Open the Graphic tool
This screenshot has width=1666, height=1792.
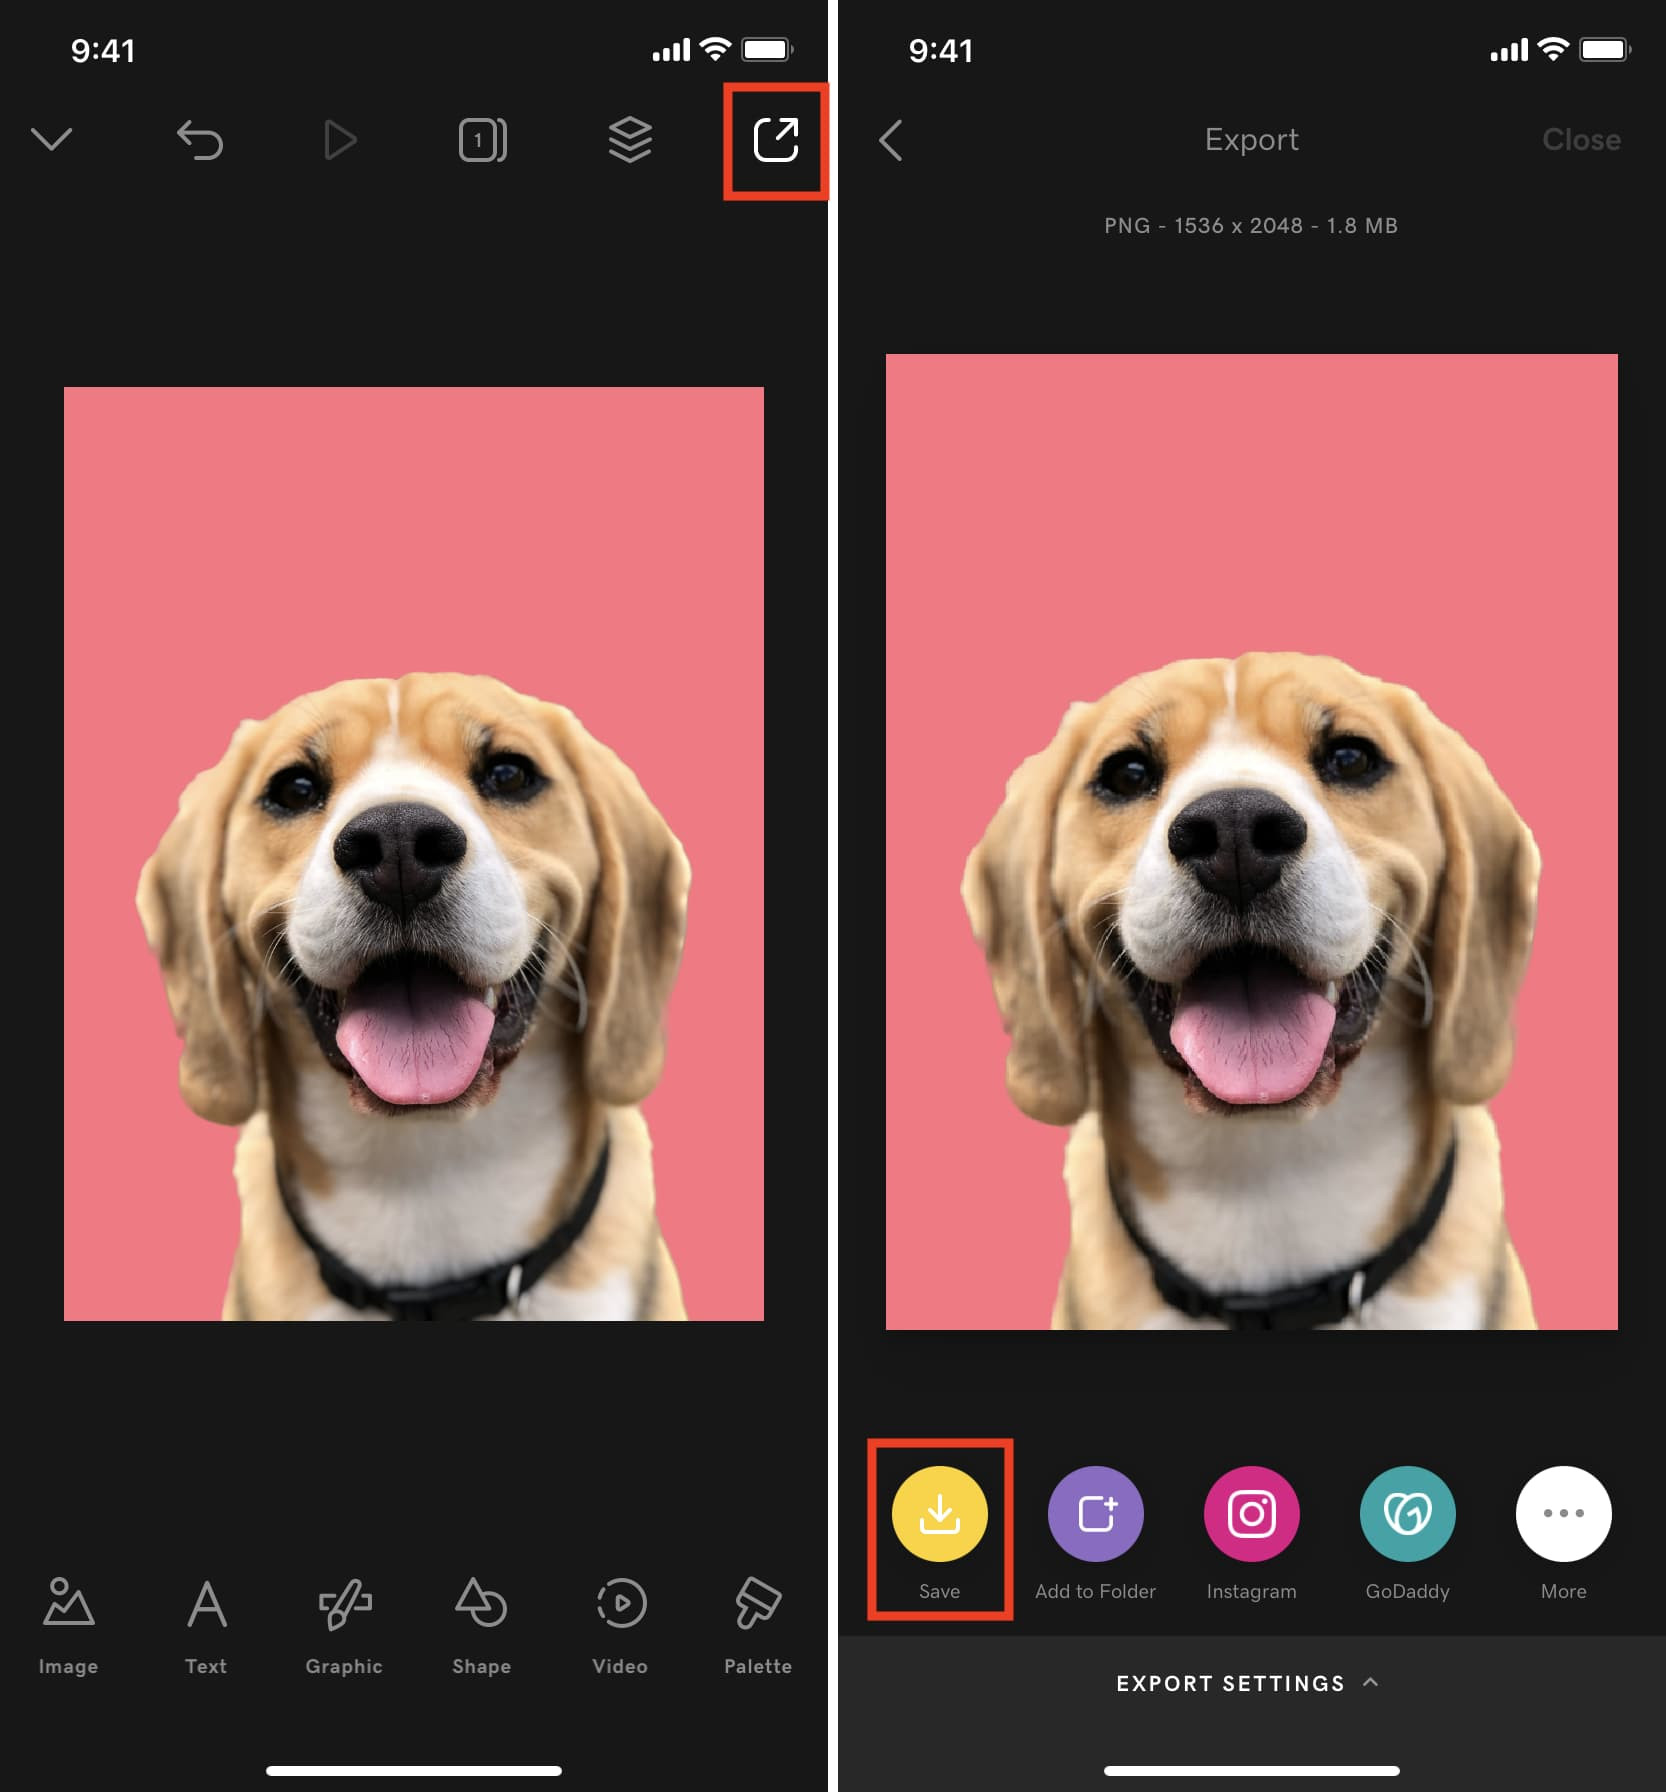point(344,1626)
